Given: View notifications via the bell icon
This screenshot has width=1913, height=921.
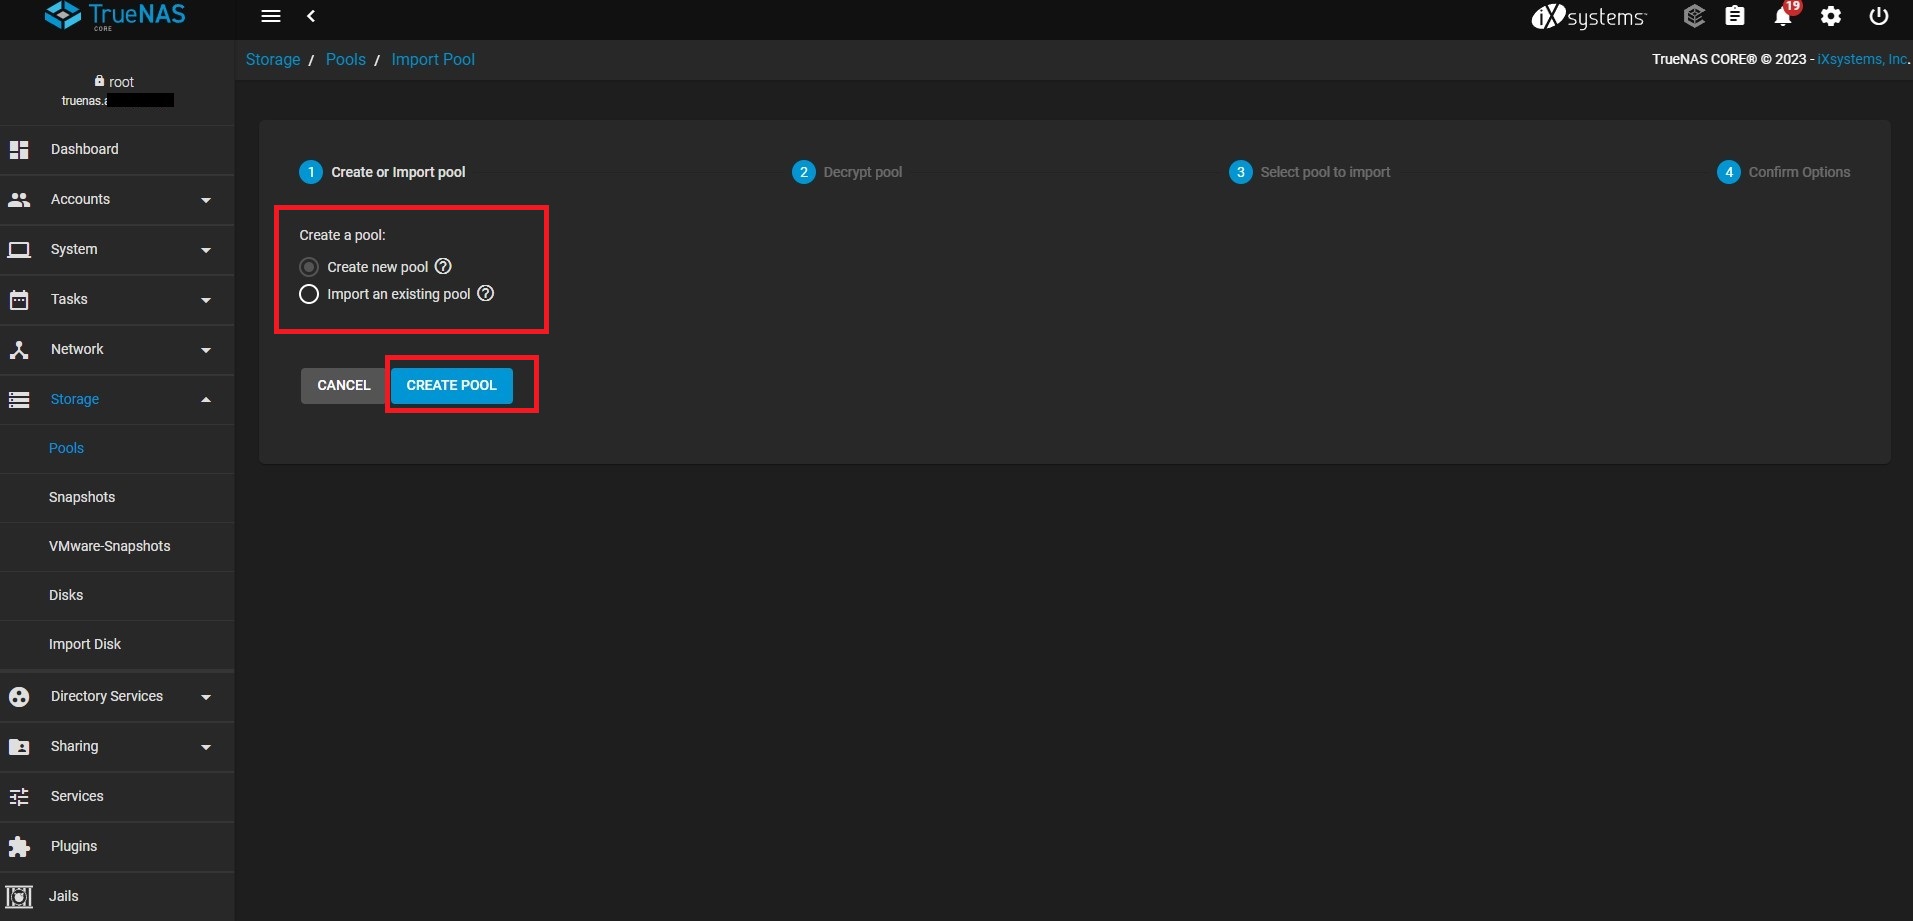Looking at the screenshot, I should point(1781,16).
